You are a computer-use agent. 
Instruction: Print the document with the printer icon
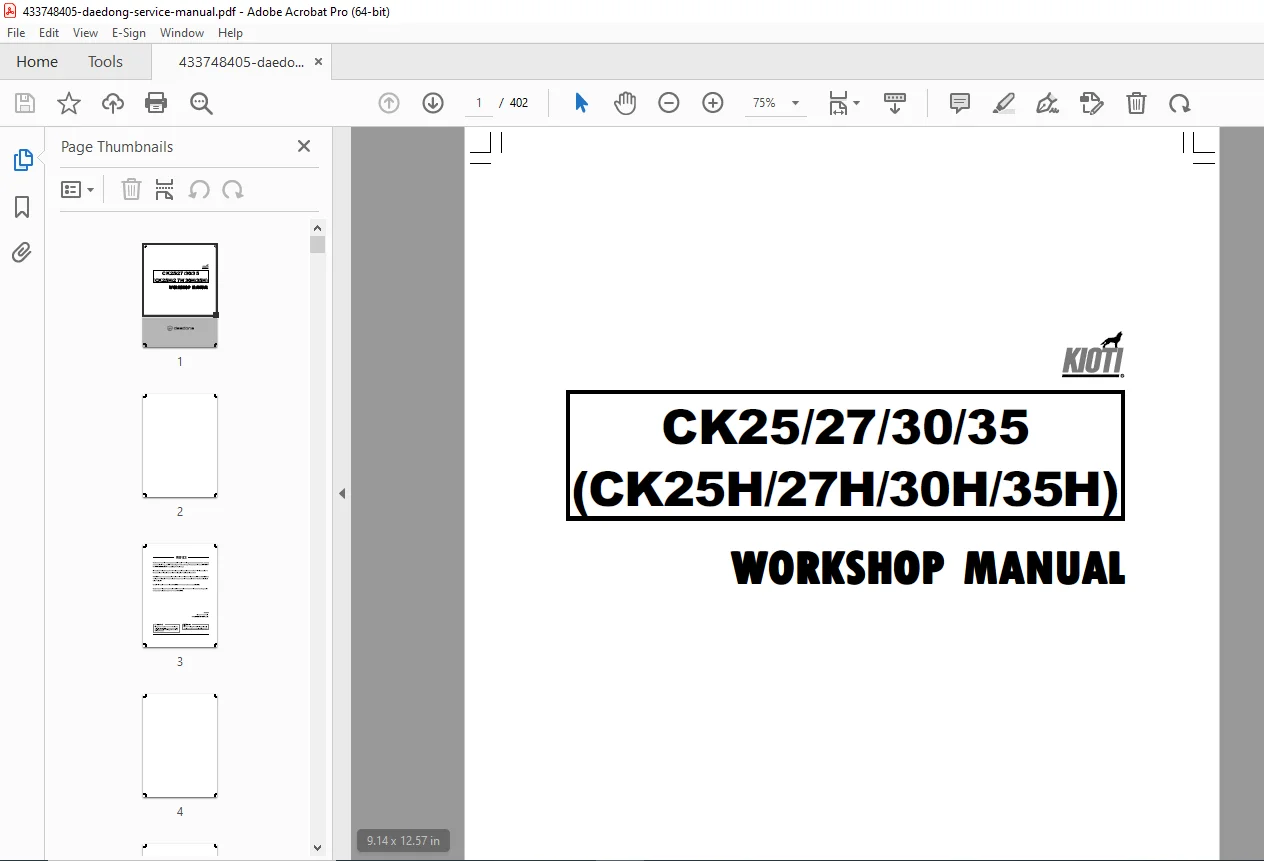(x=156, y=103)
